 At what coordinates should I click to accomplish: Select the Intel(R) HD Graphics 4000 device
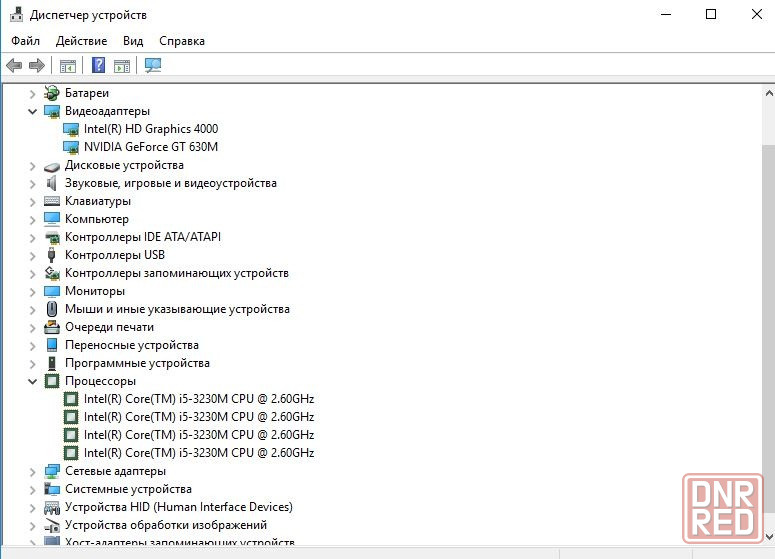(x=150, y=129)
